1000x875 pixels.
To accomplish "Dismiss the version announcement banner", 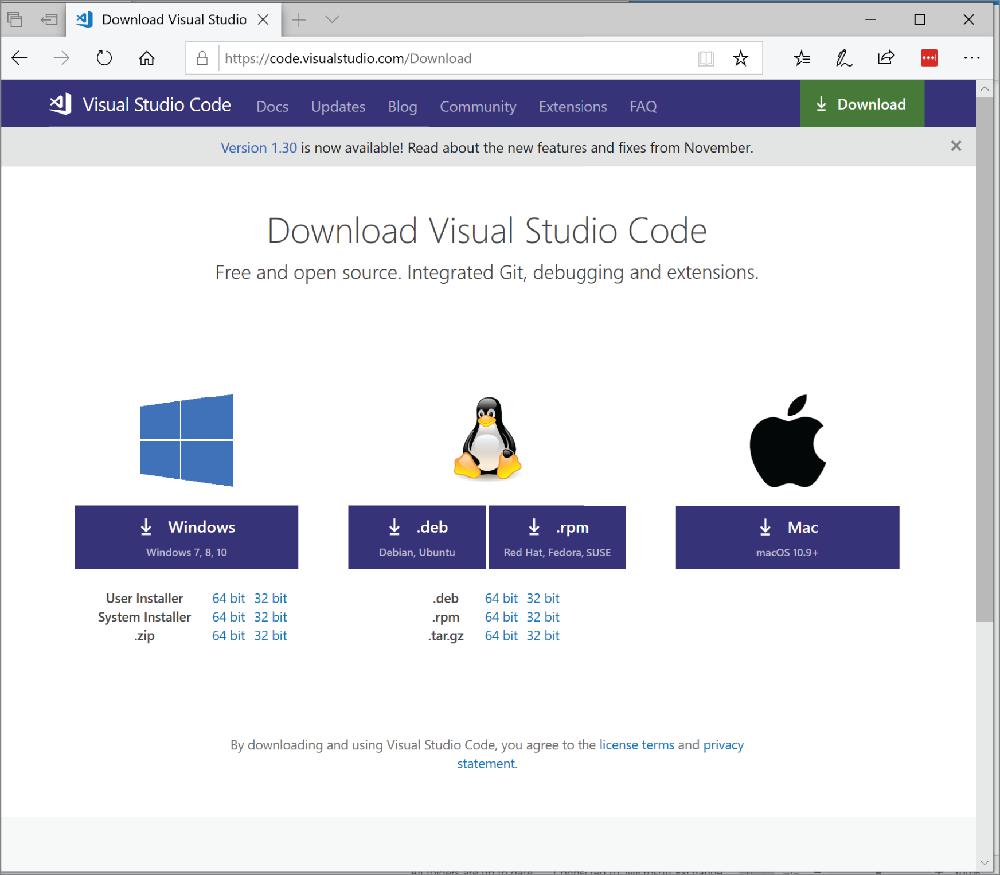I will (955, 146).
